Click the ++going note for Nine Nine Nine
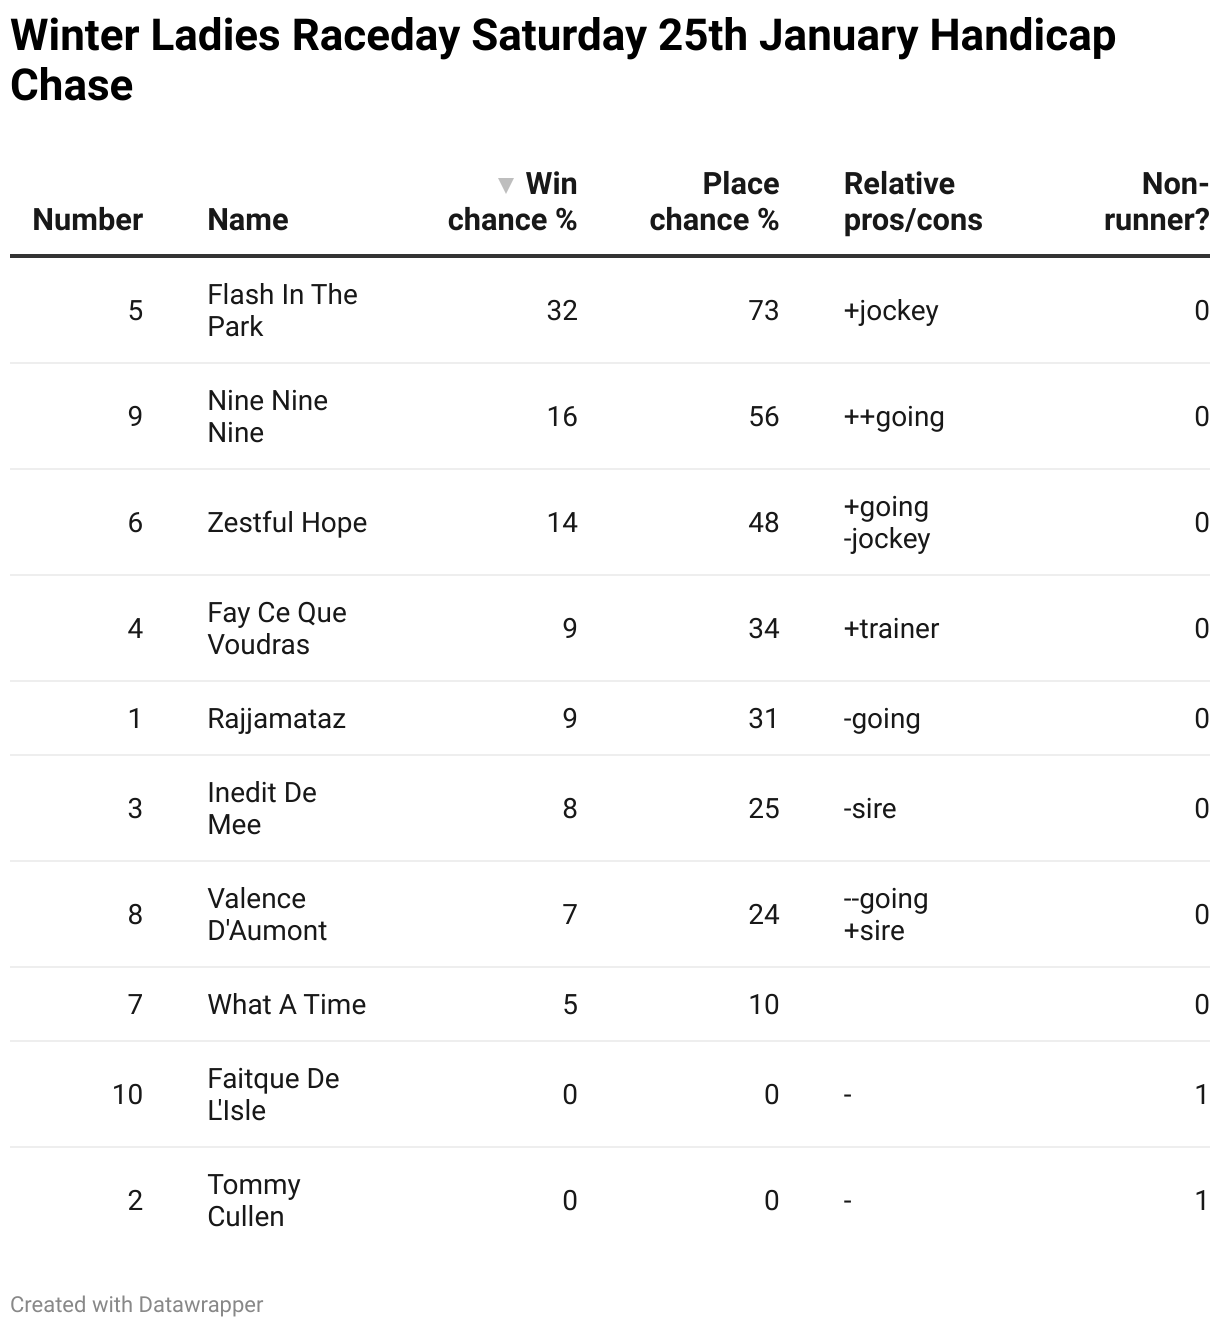Image resolution: width=1220 pixels, height=1328 pixels. coord(894,416)
